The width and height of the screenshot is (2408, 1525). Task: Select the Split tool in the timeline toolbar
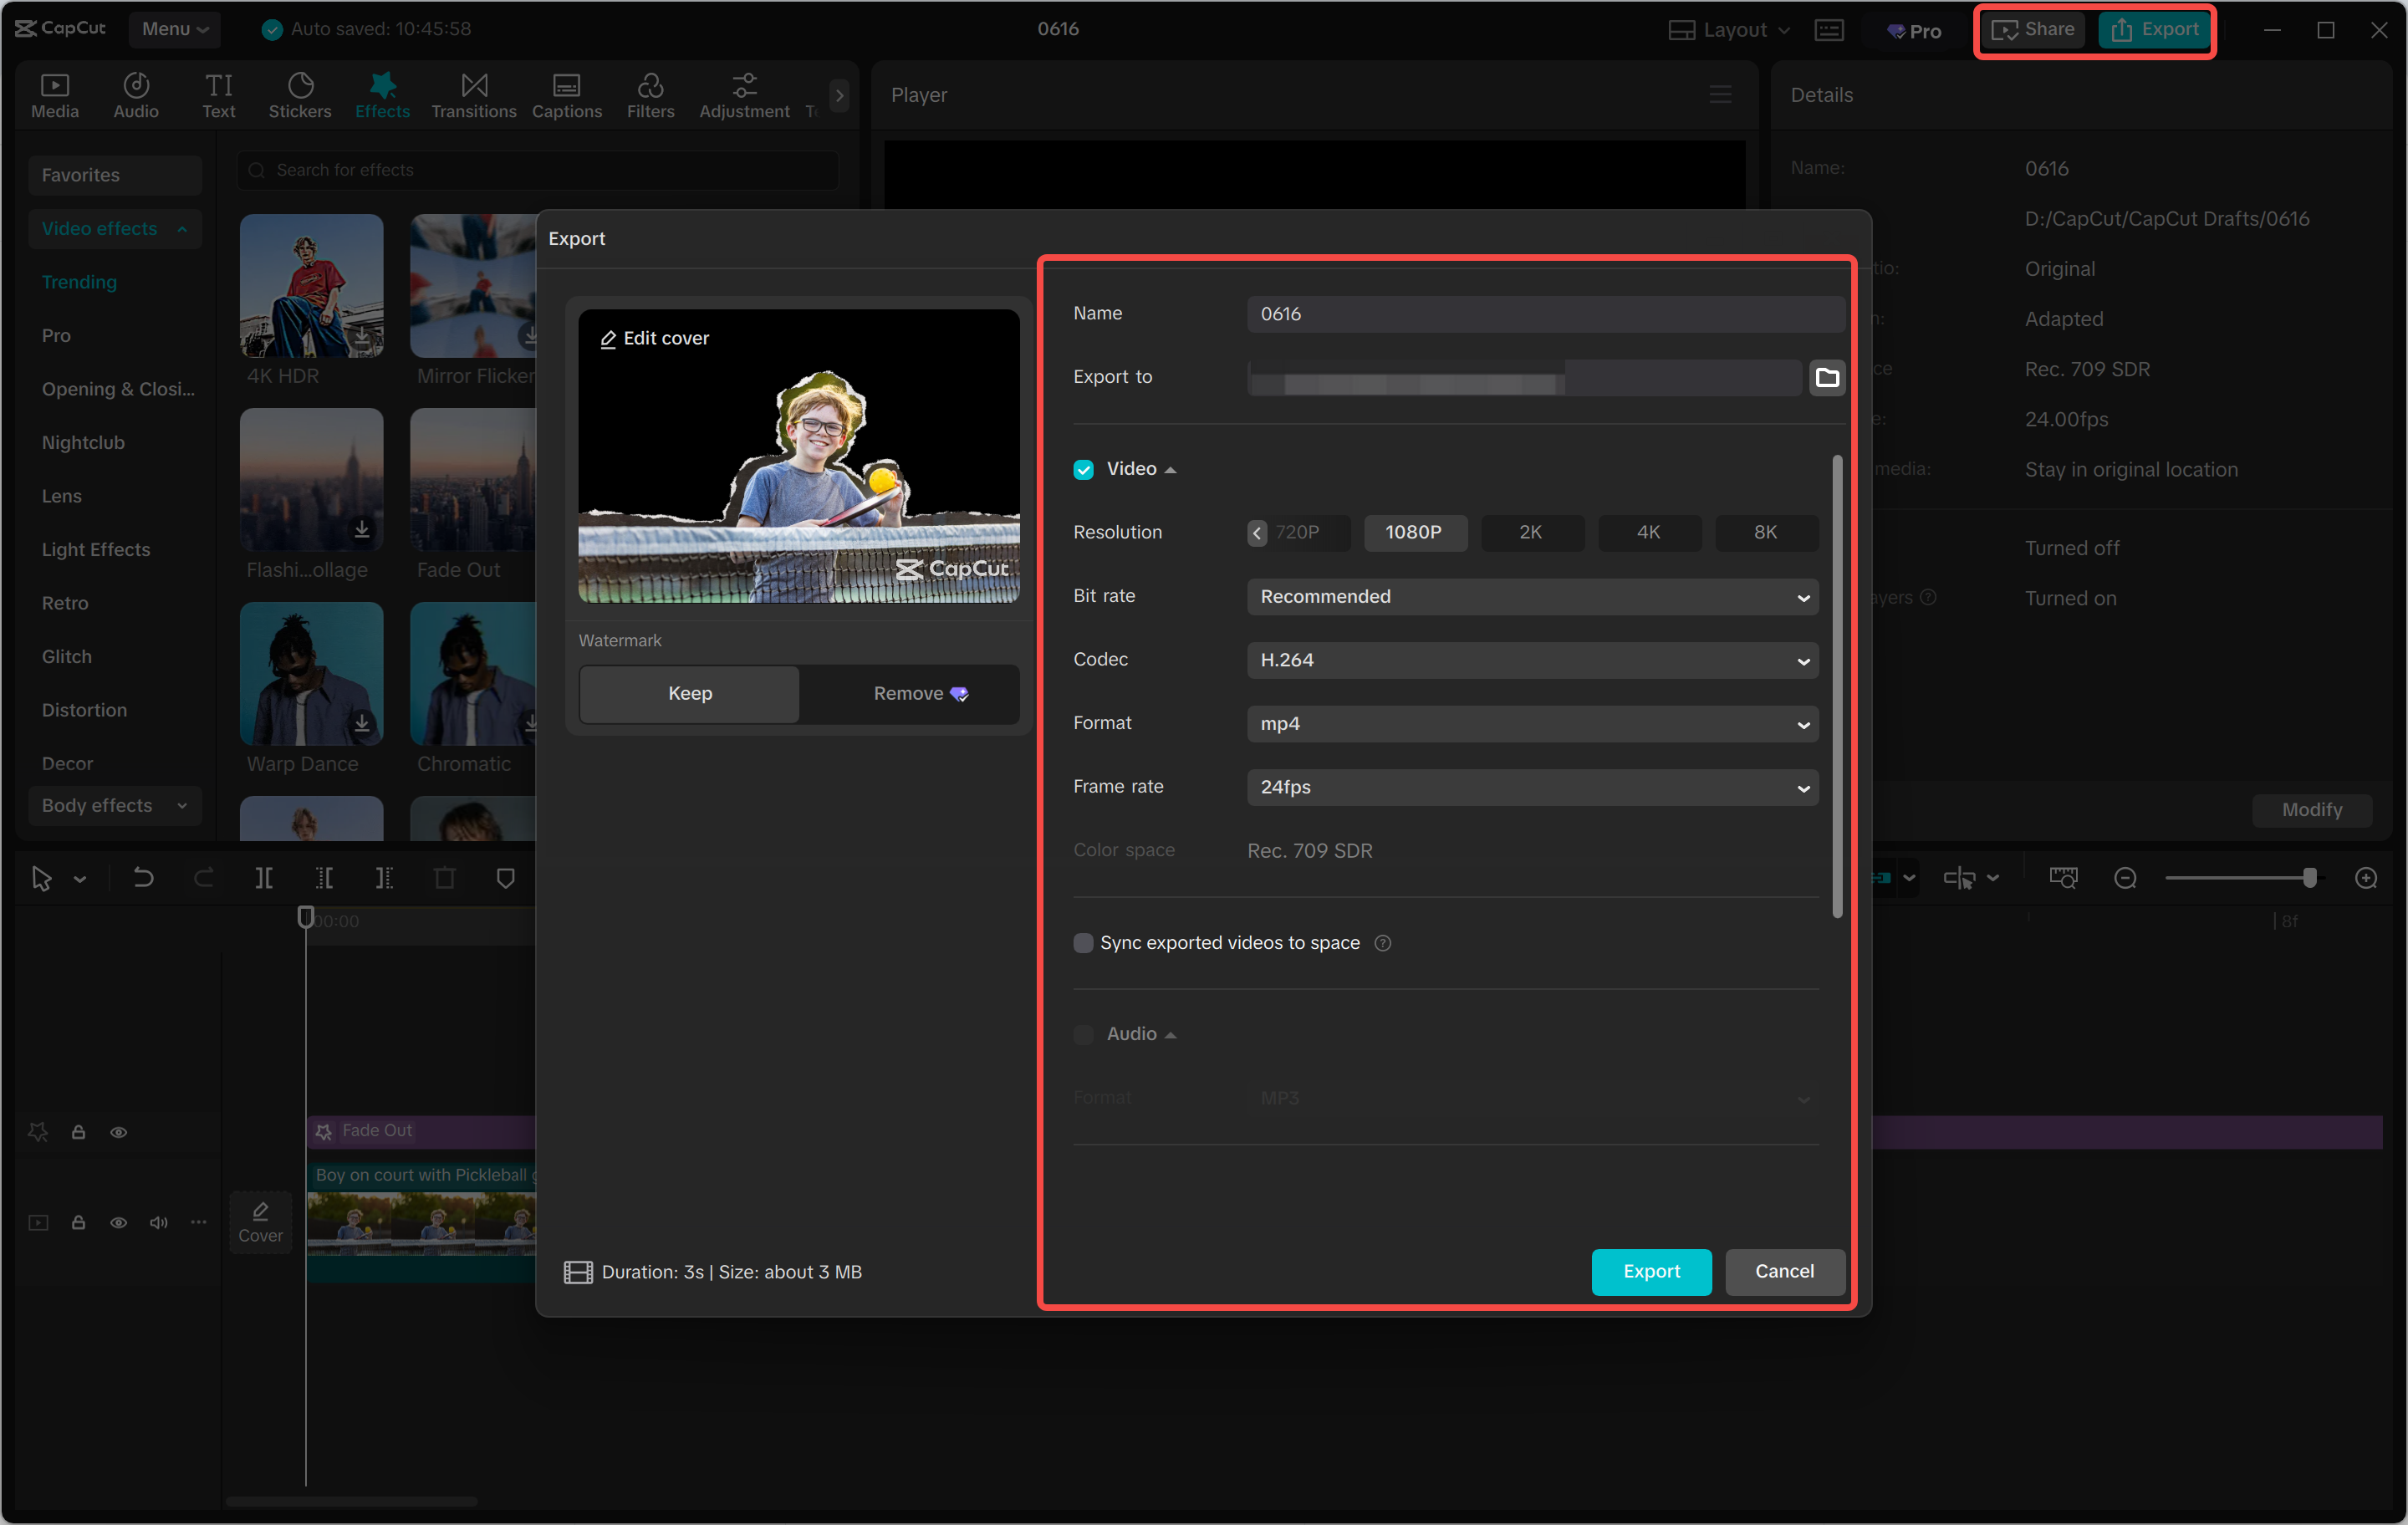coord(265,878)
